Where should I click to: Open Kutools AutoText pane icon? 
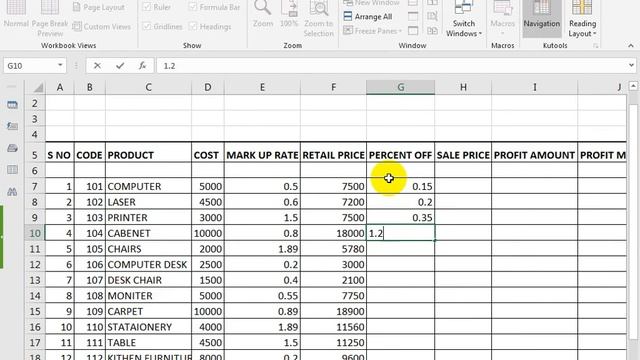[x=12, y=126]
